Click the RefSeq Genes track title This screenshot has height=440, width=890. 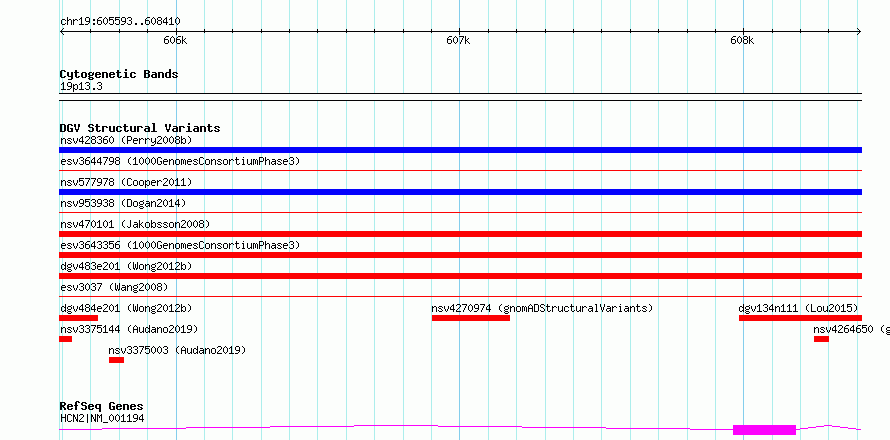(x=101, y=406)
